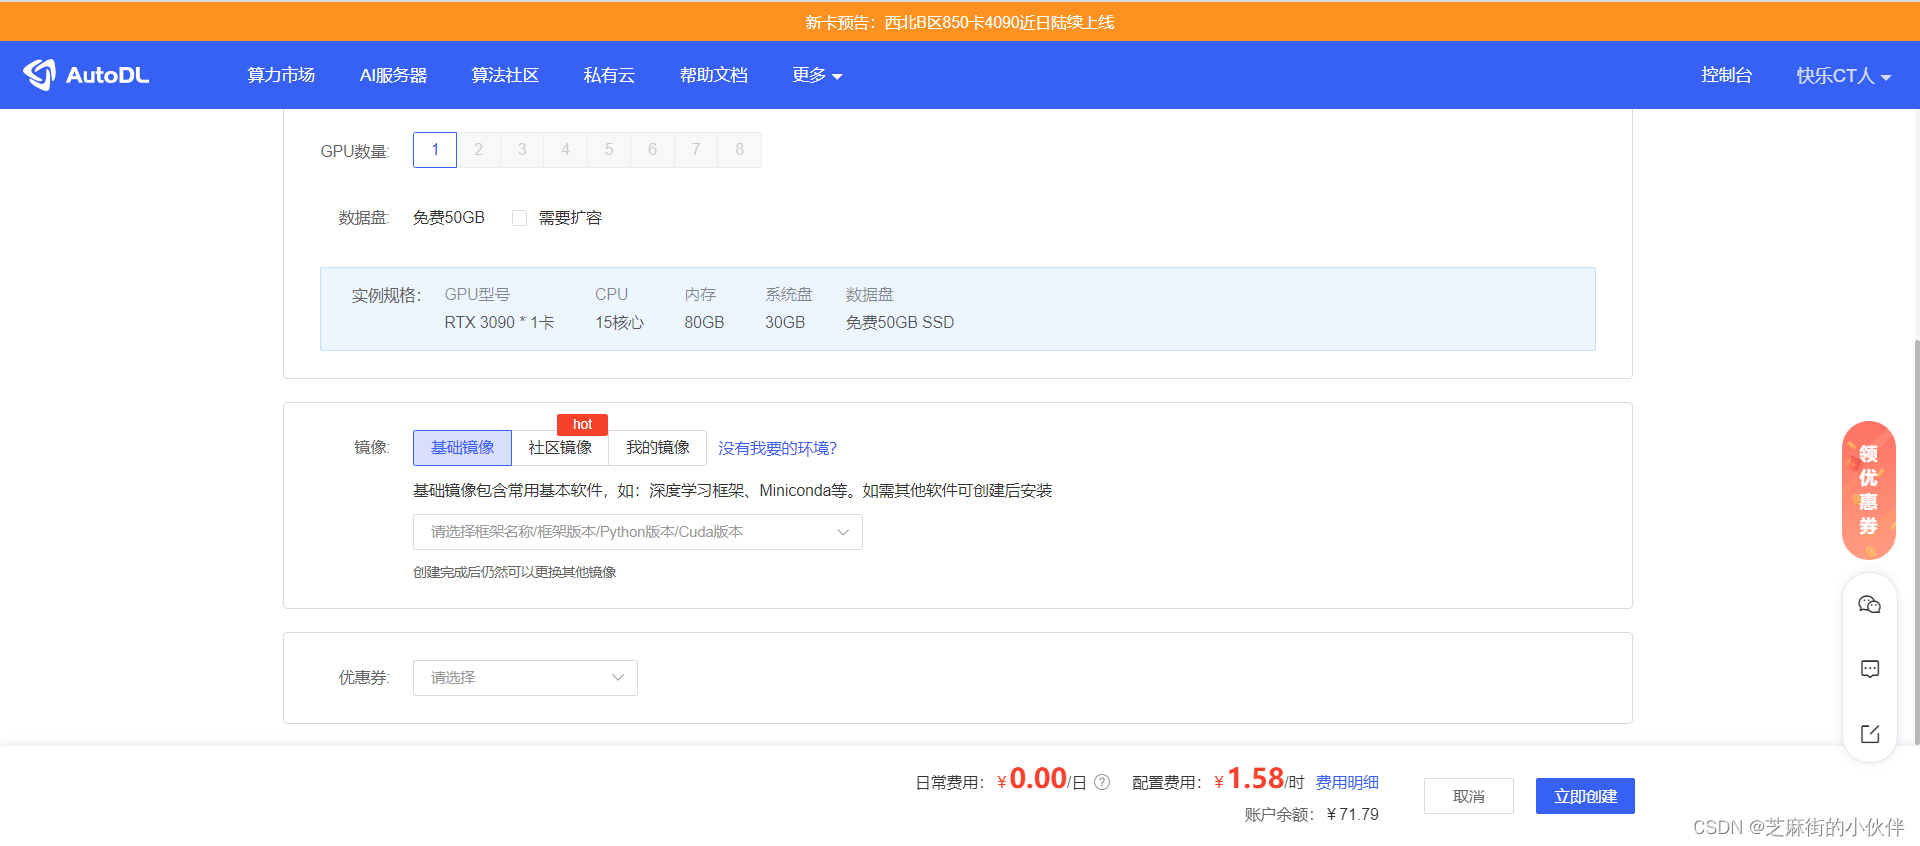Image resolution: width=1920 pixels, height=846 pixels.
Task: Open AI服务器 in the navigation bar
Action: [x=393, y=75]
